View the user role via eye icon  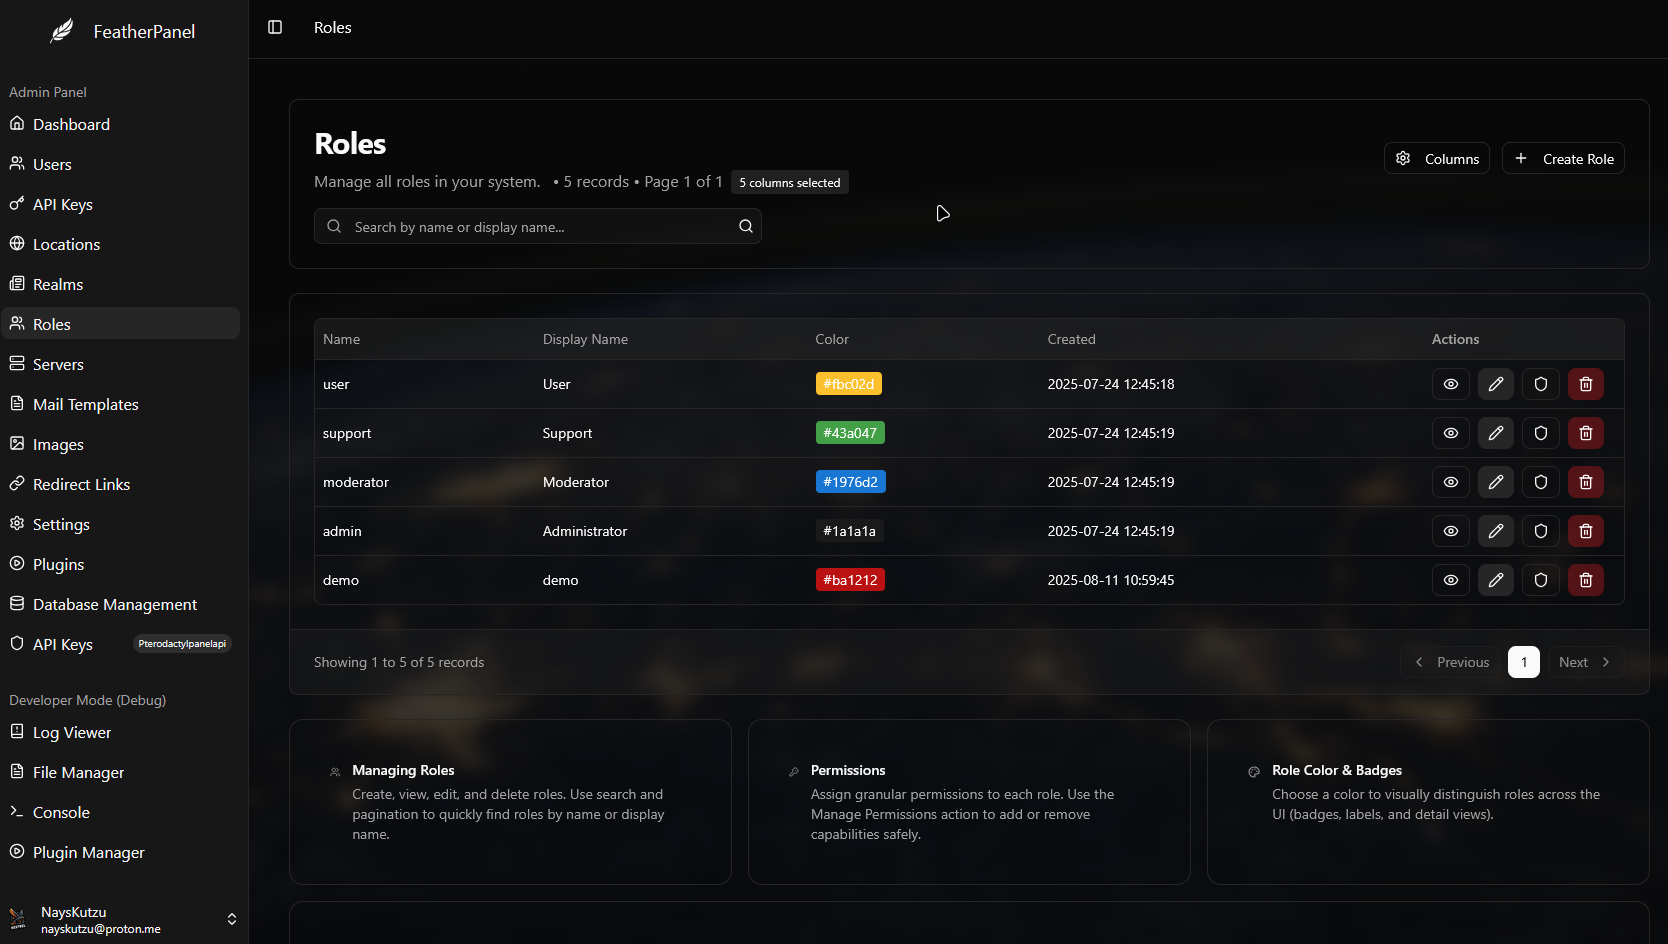(1450, 384)
